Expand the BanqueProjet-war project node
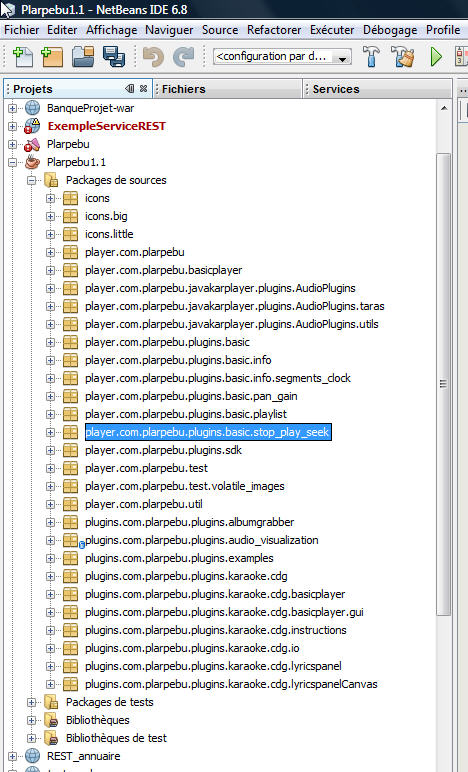The height and width of the screenshot is (772, 468). (x=12, y=108)
